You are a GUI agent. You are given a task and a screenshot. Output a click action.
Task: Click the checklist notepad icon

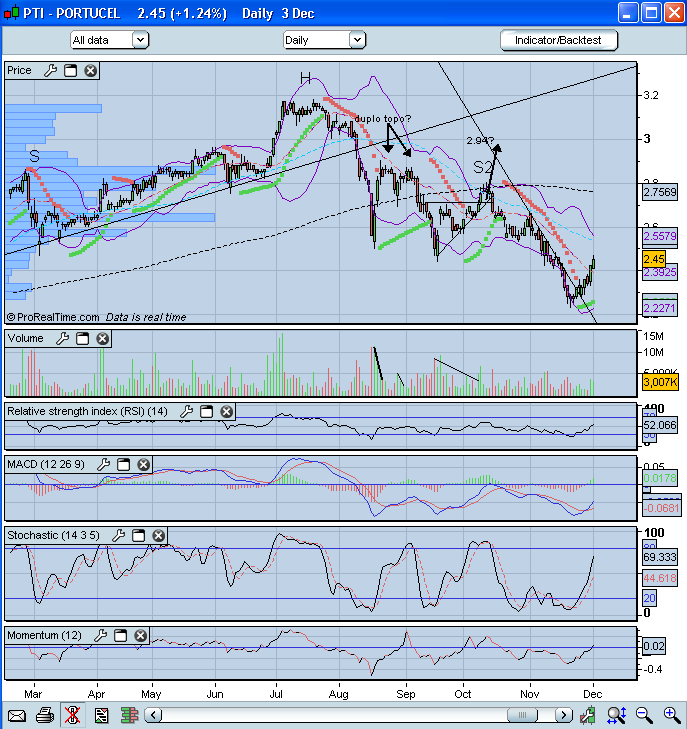click(101, 715)
